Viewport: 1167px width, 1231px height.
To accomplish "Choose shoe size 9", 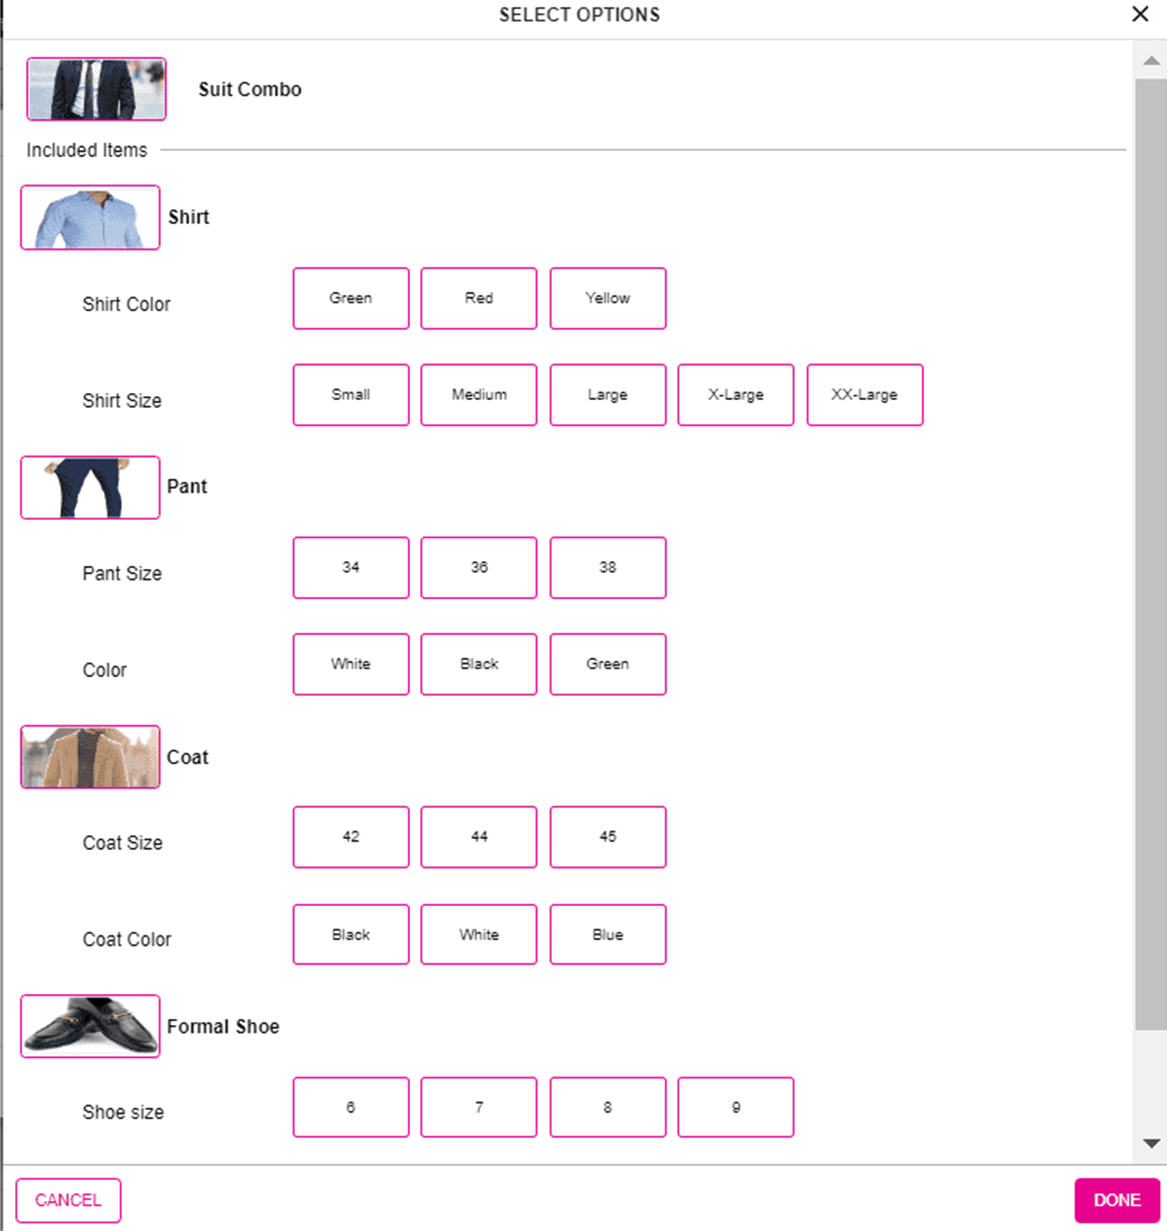I will (x=736, y=1107).
